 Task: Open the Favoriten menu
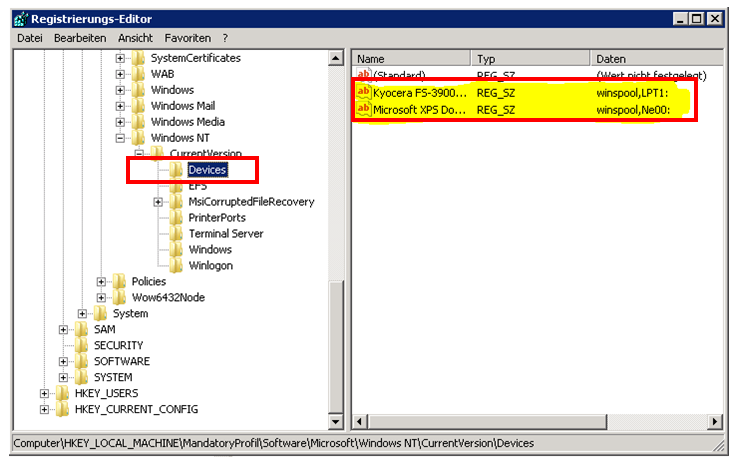pos(188,38)
